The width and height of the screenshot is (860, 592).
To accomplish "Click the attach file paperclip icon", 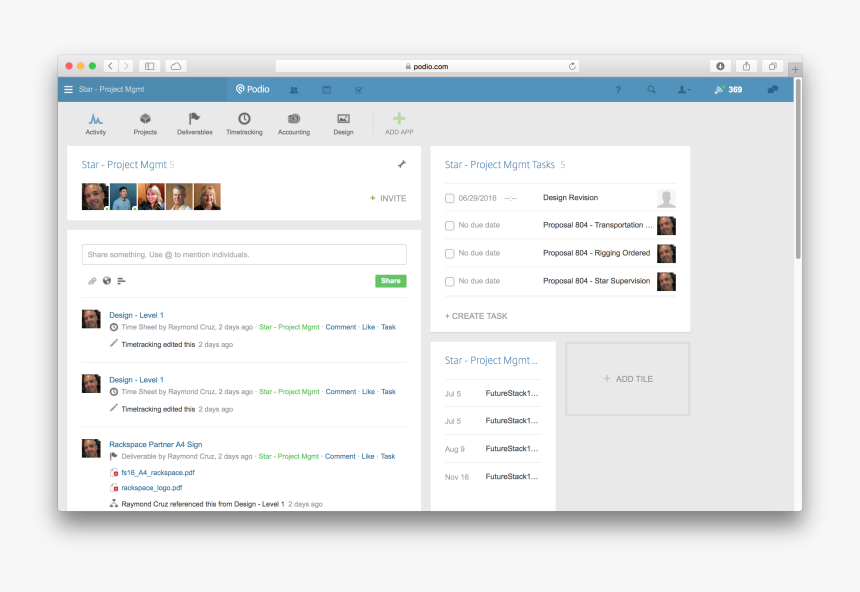I will [x=92, y=281].
